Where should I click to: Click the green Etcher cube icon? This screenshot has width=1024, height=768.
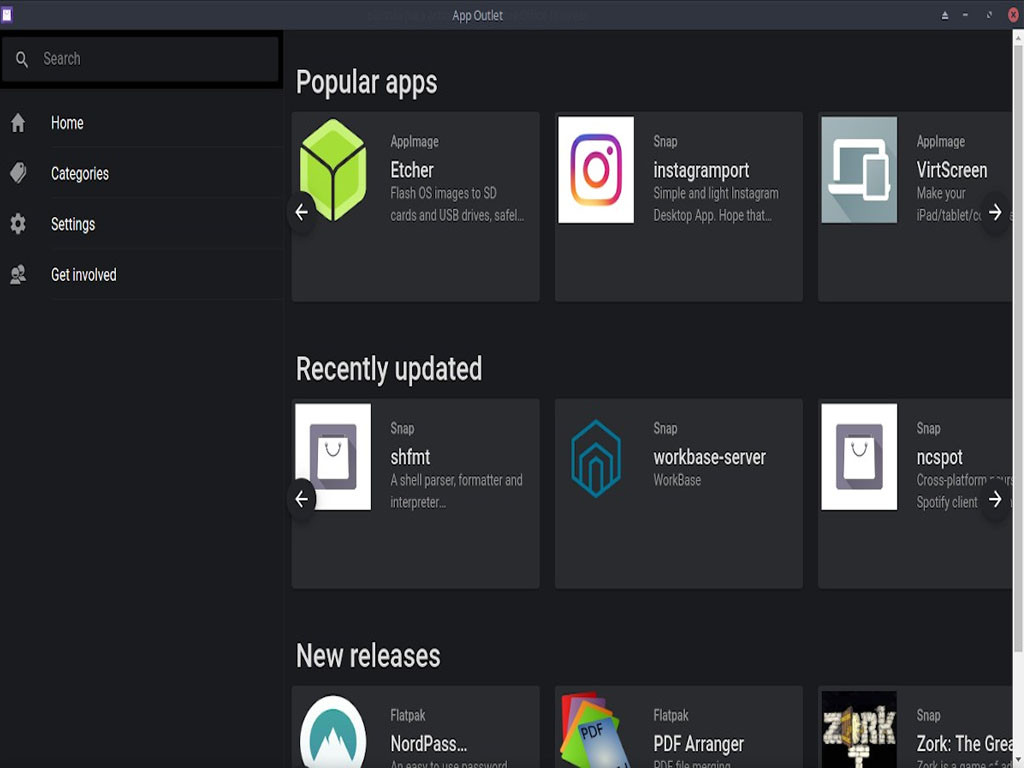point(333,169)
